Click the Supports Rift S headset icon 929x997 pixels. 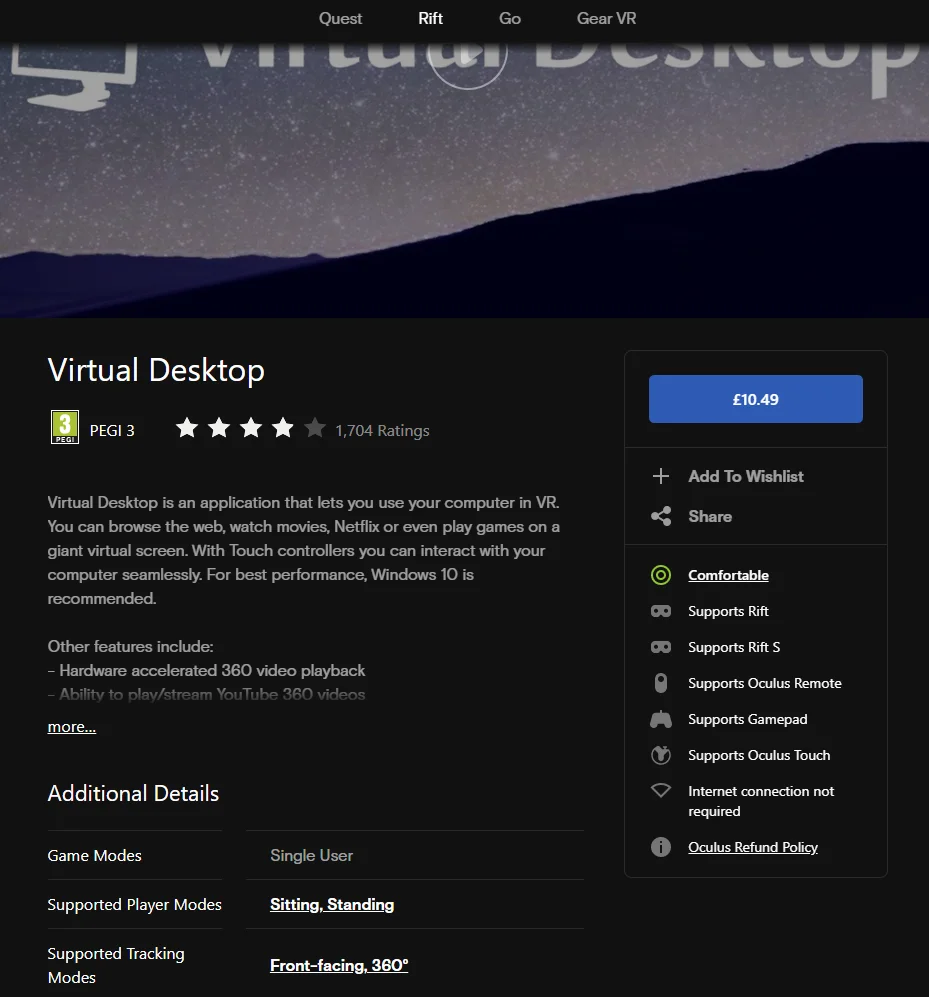coord(661,647)
